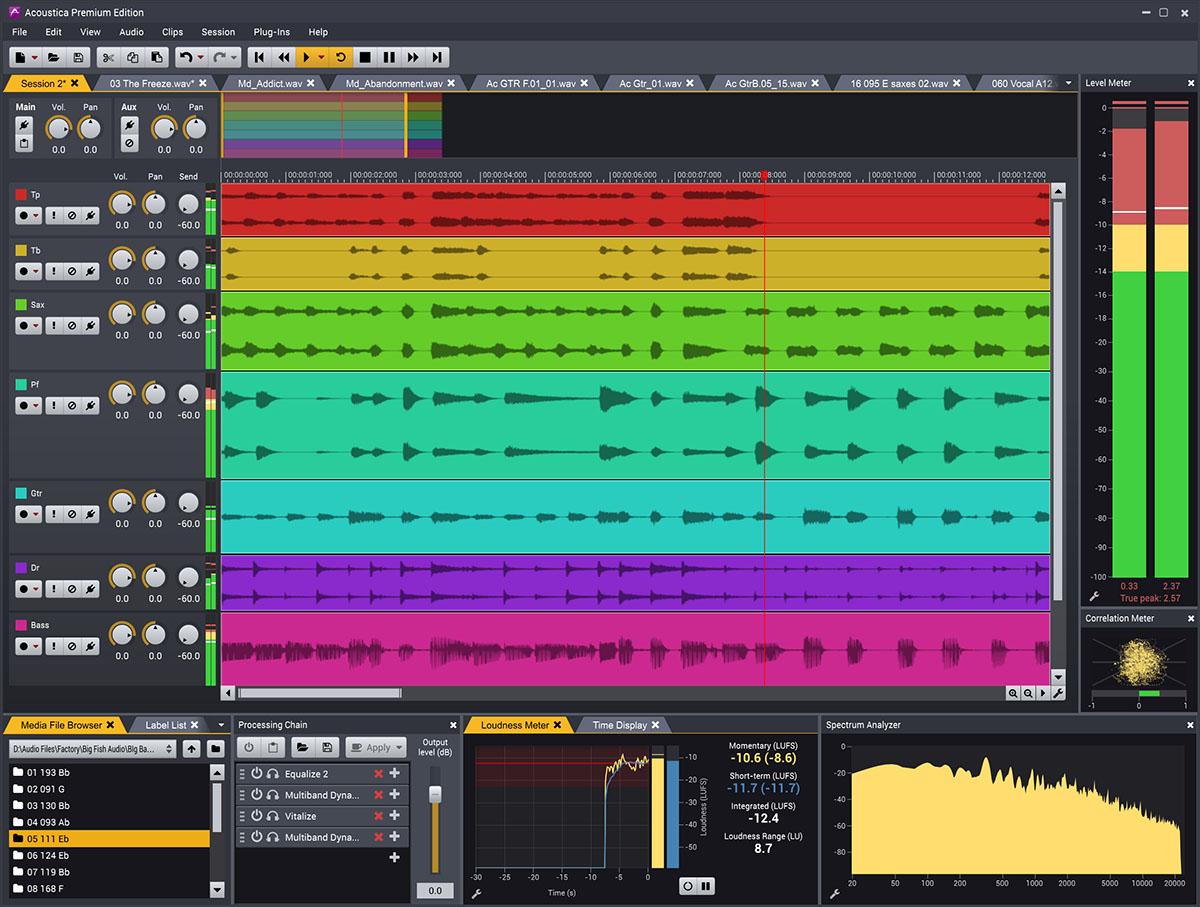Zoom out on the timeline horizontally
Viewport: 1200px width, 907px height.
pos(1027,693)
